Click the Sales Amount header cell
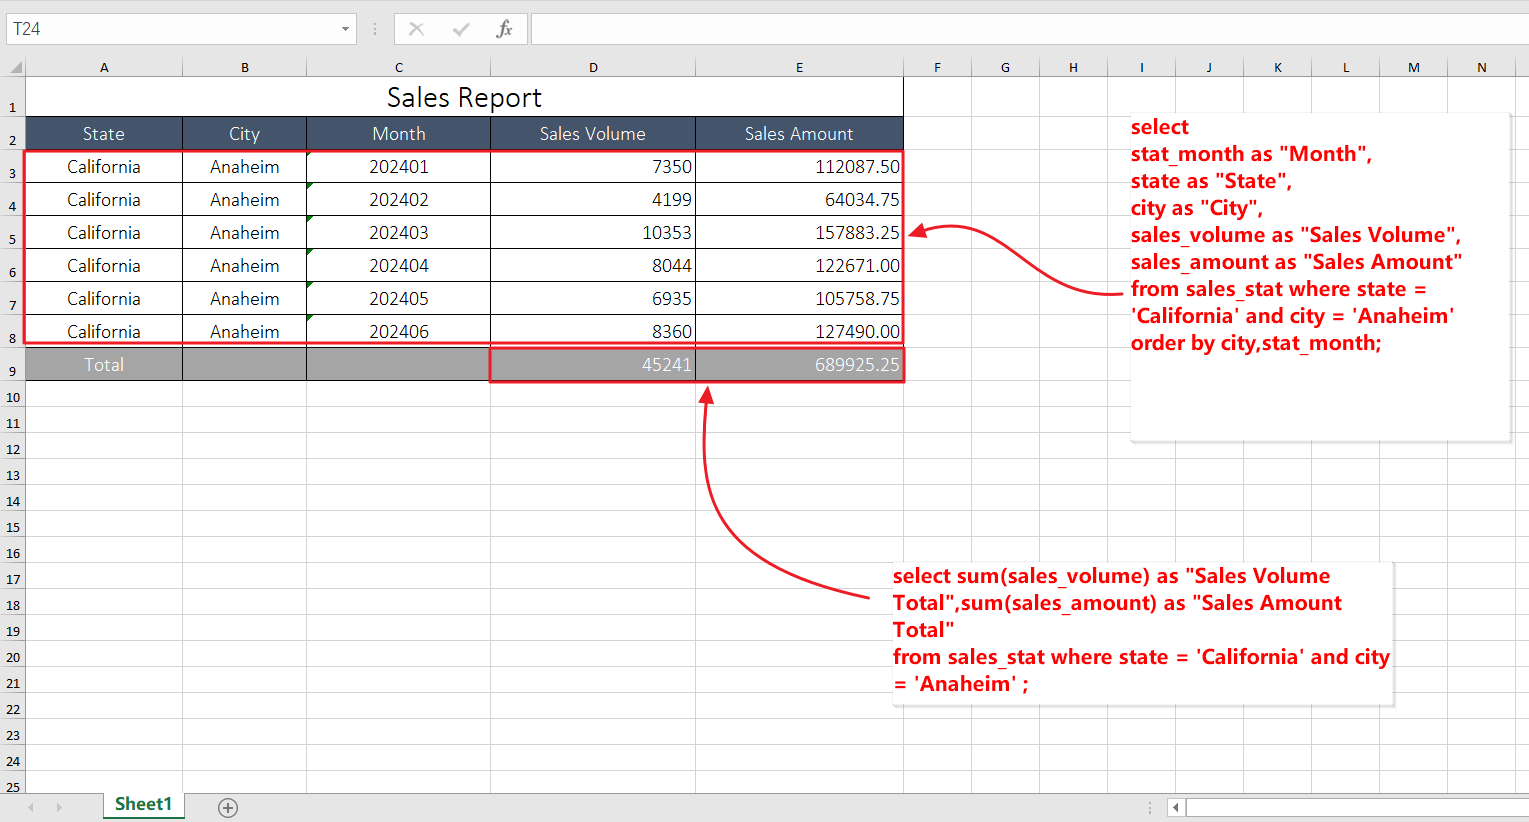1529x822 pixels. pos(799,134)
